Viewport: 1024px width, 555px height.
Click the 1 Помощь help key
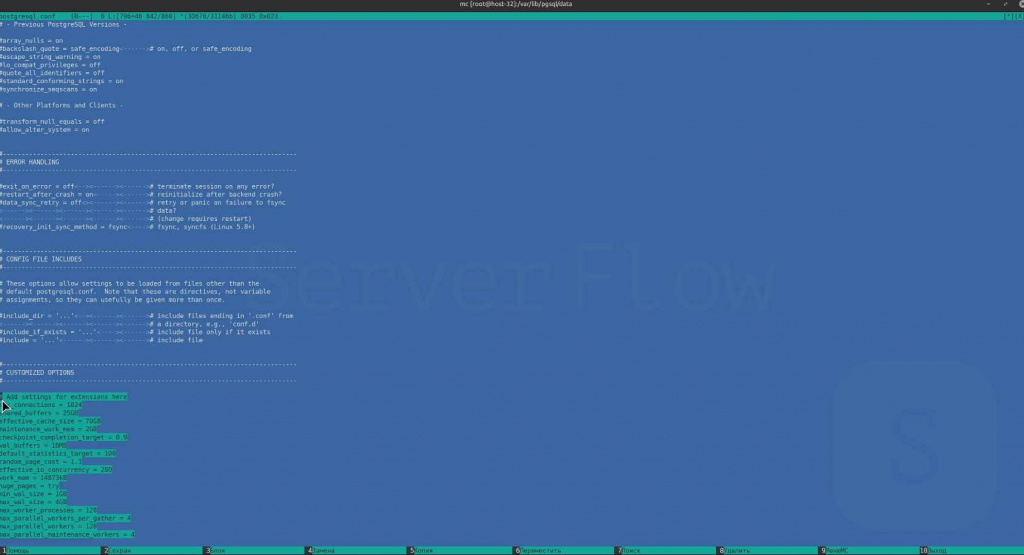coord(20,550)
